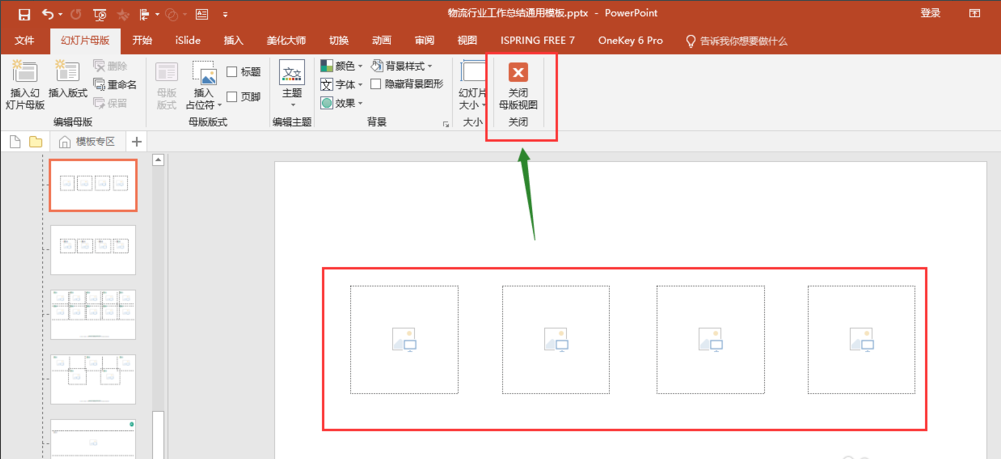Image resolution: width=1001 pixels, height=459 pixels.
Task: Click the text box icon in quick access toolbar
Action: coord(202,13)
